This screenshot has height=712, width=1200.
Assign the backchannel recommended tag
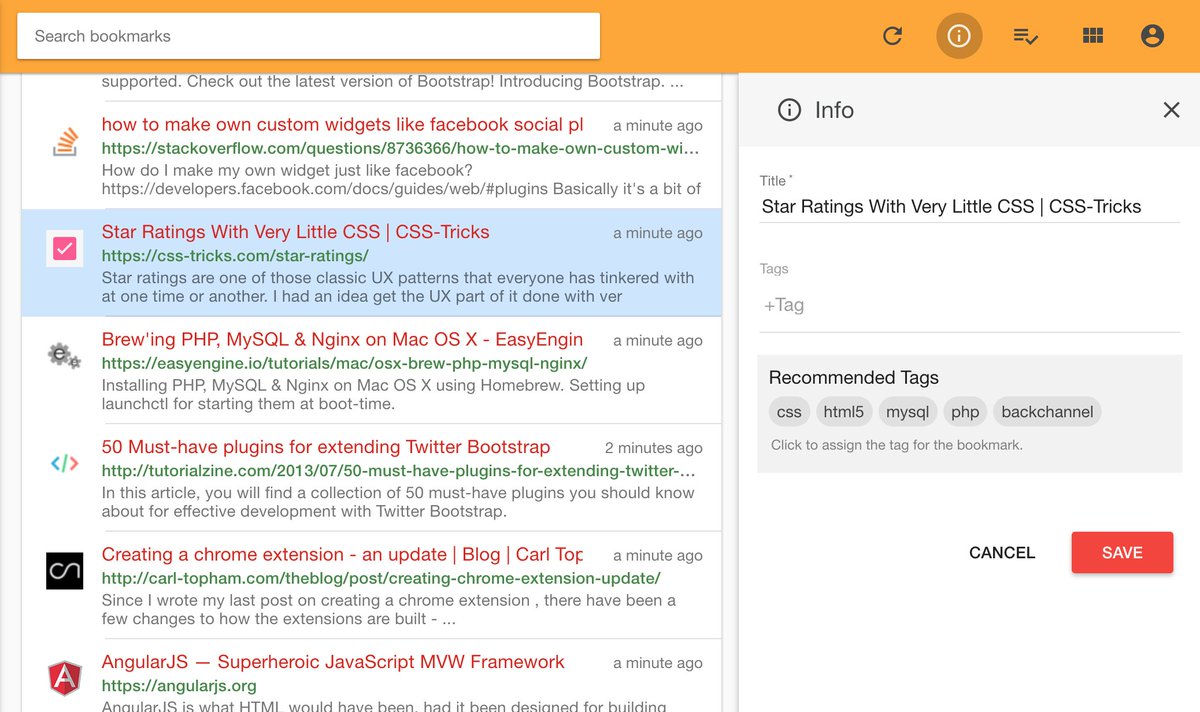click(x=1047, y=412)
